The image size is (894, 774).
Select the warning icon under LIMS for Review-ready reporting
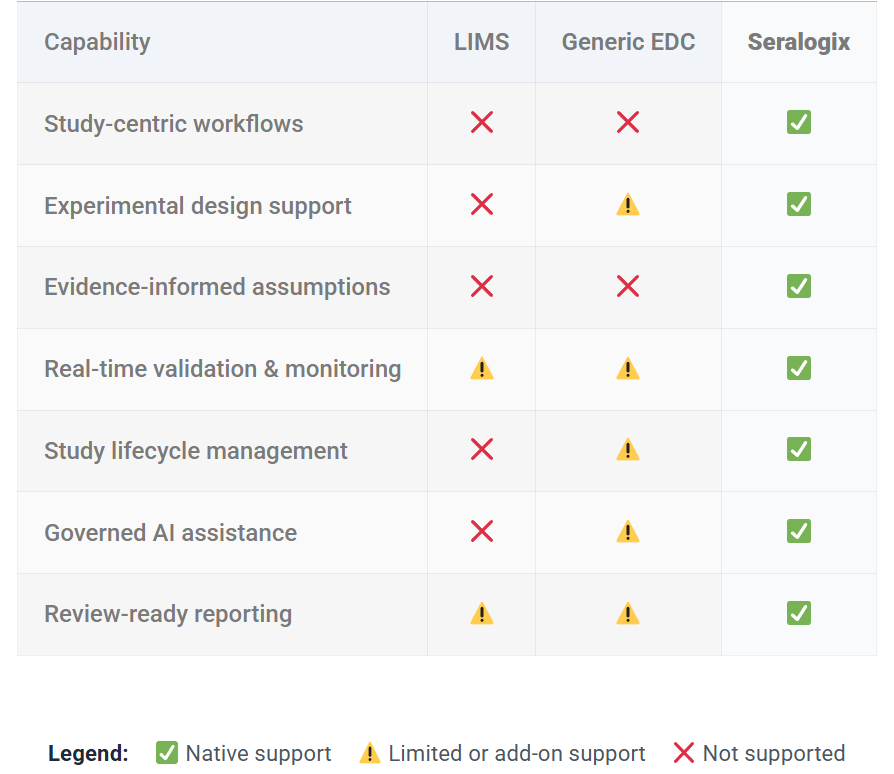tap(481, 613)
